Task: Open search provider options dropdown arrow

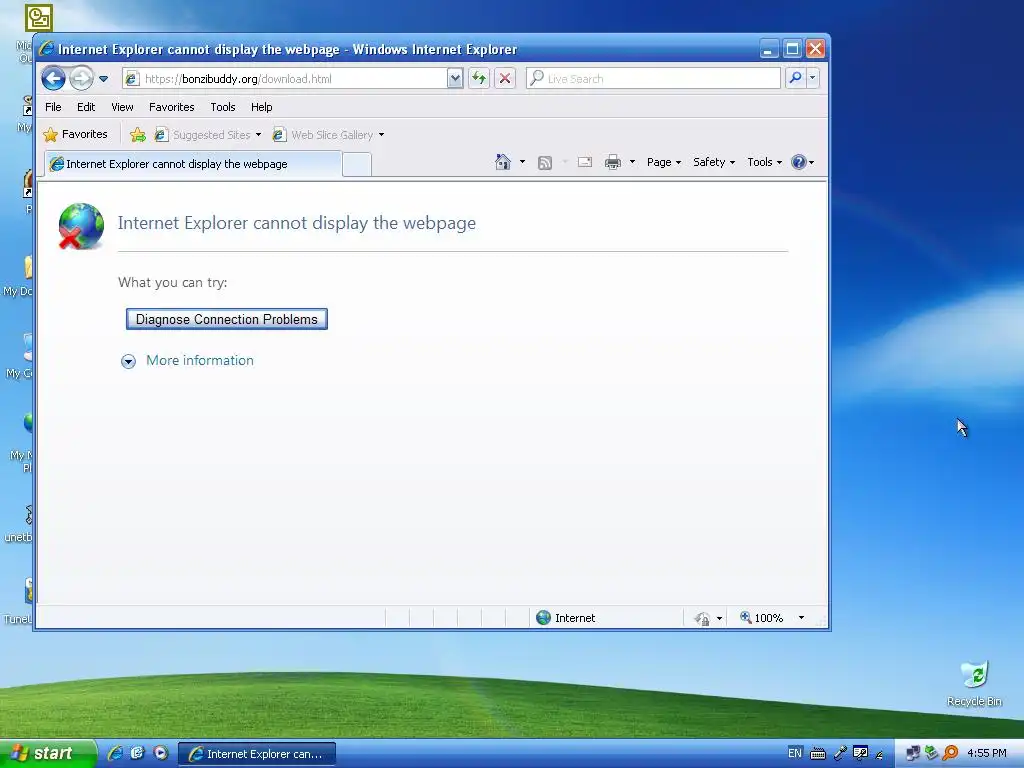Action: coord(812,78)
